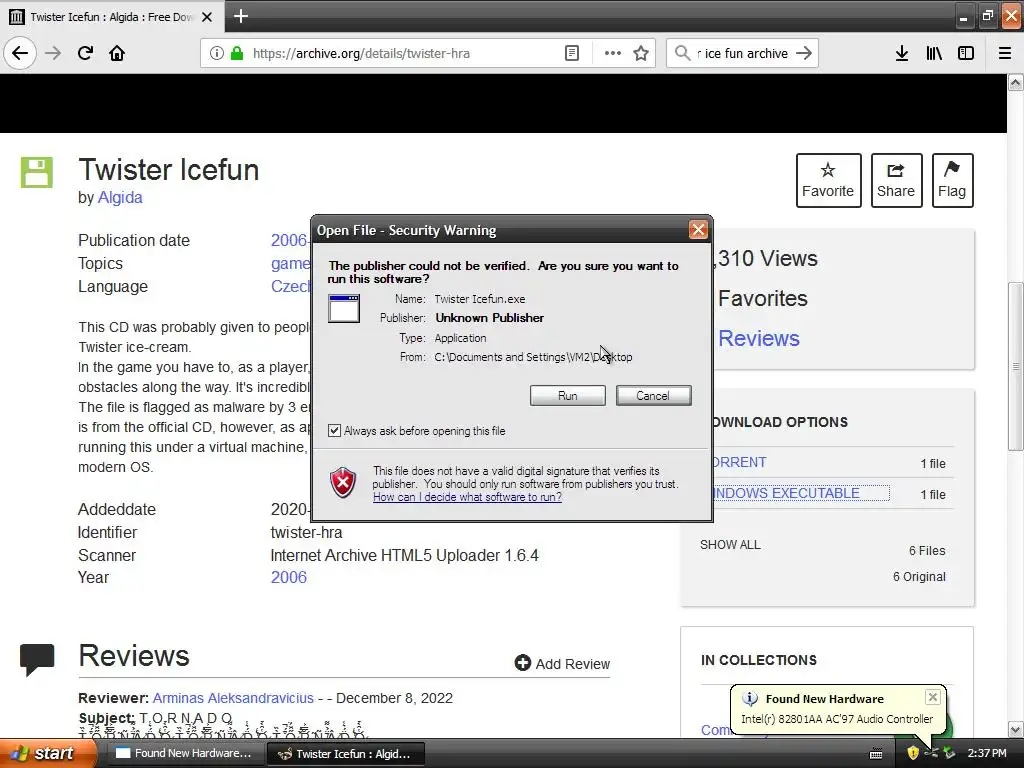Screen dimensions: 1024x768
Task: Click the red shield warning icon in dialog
Action: point(343,483)
